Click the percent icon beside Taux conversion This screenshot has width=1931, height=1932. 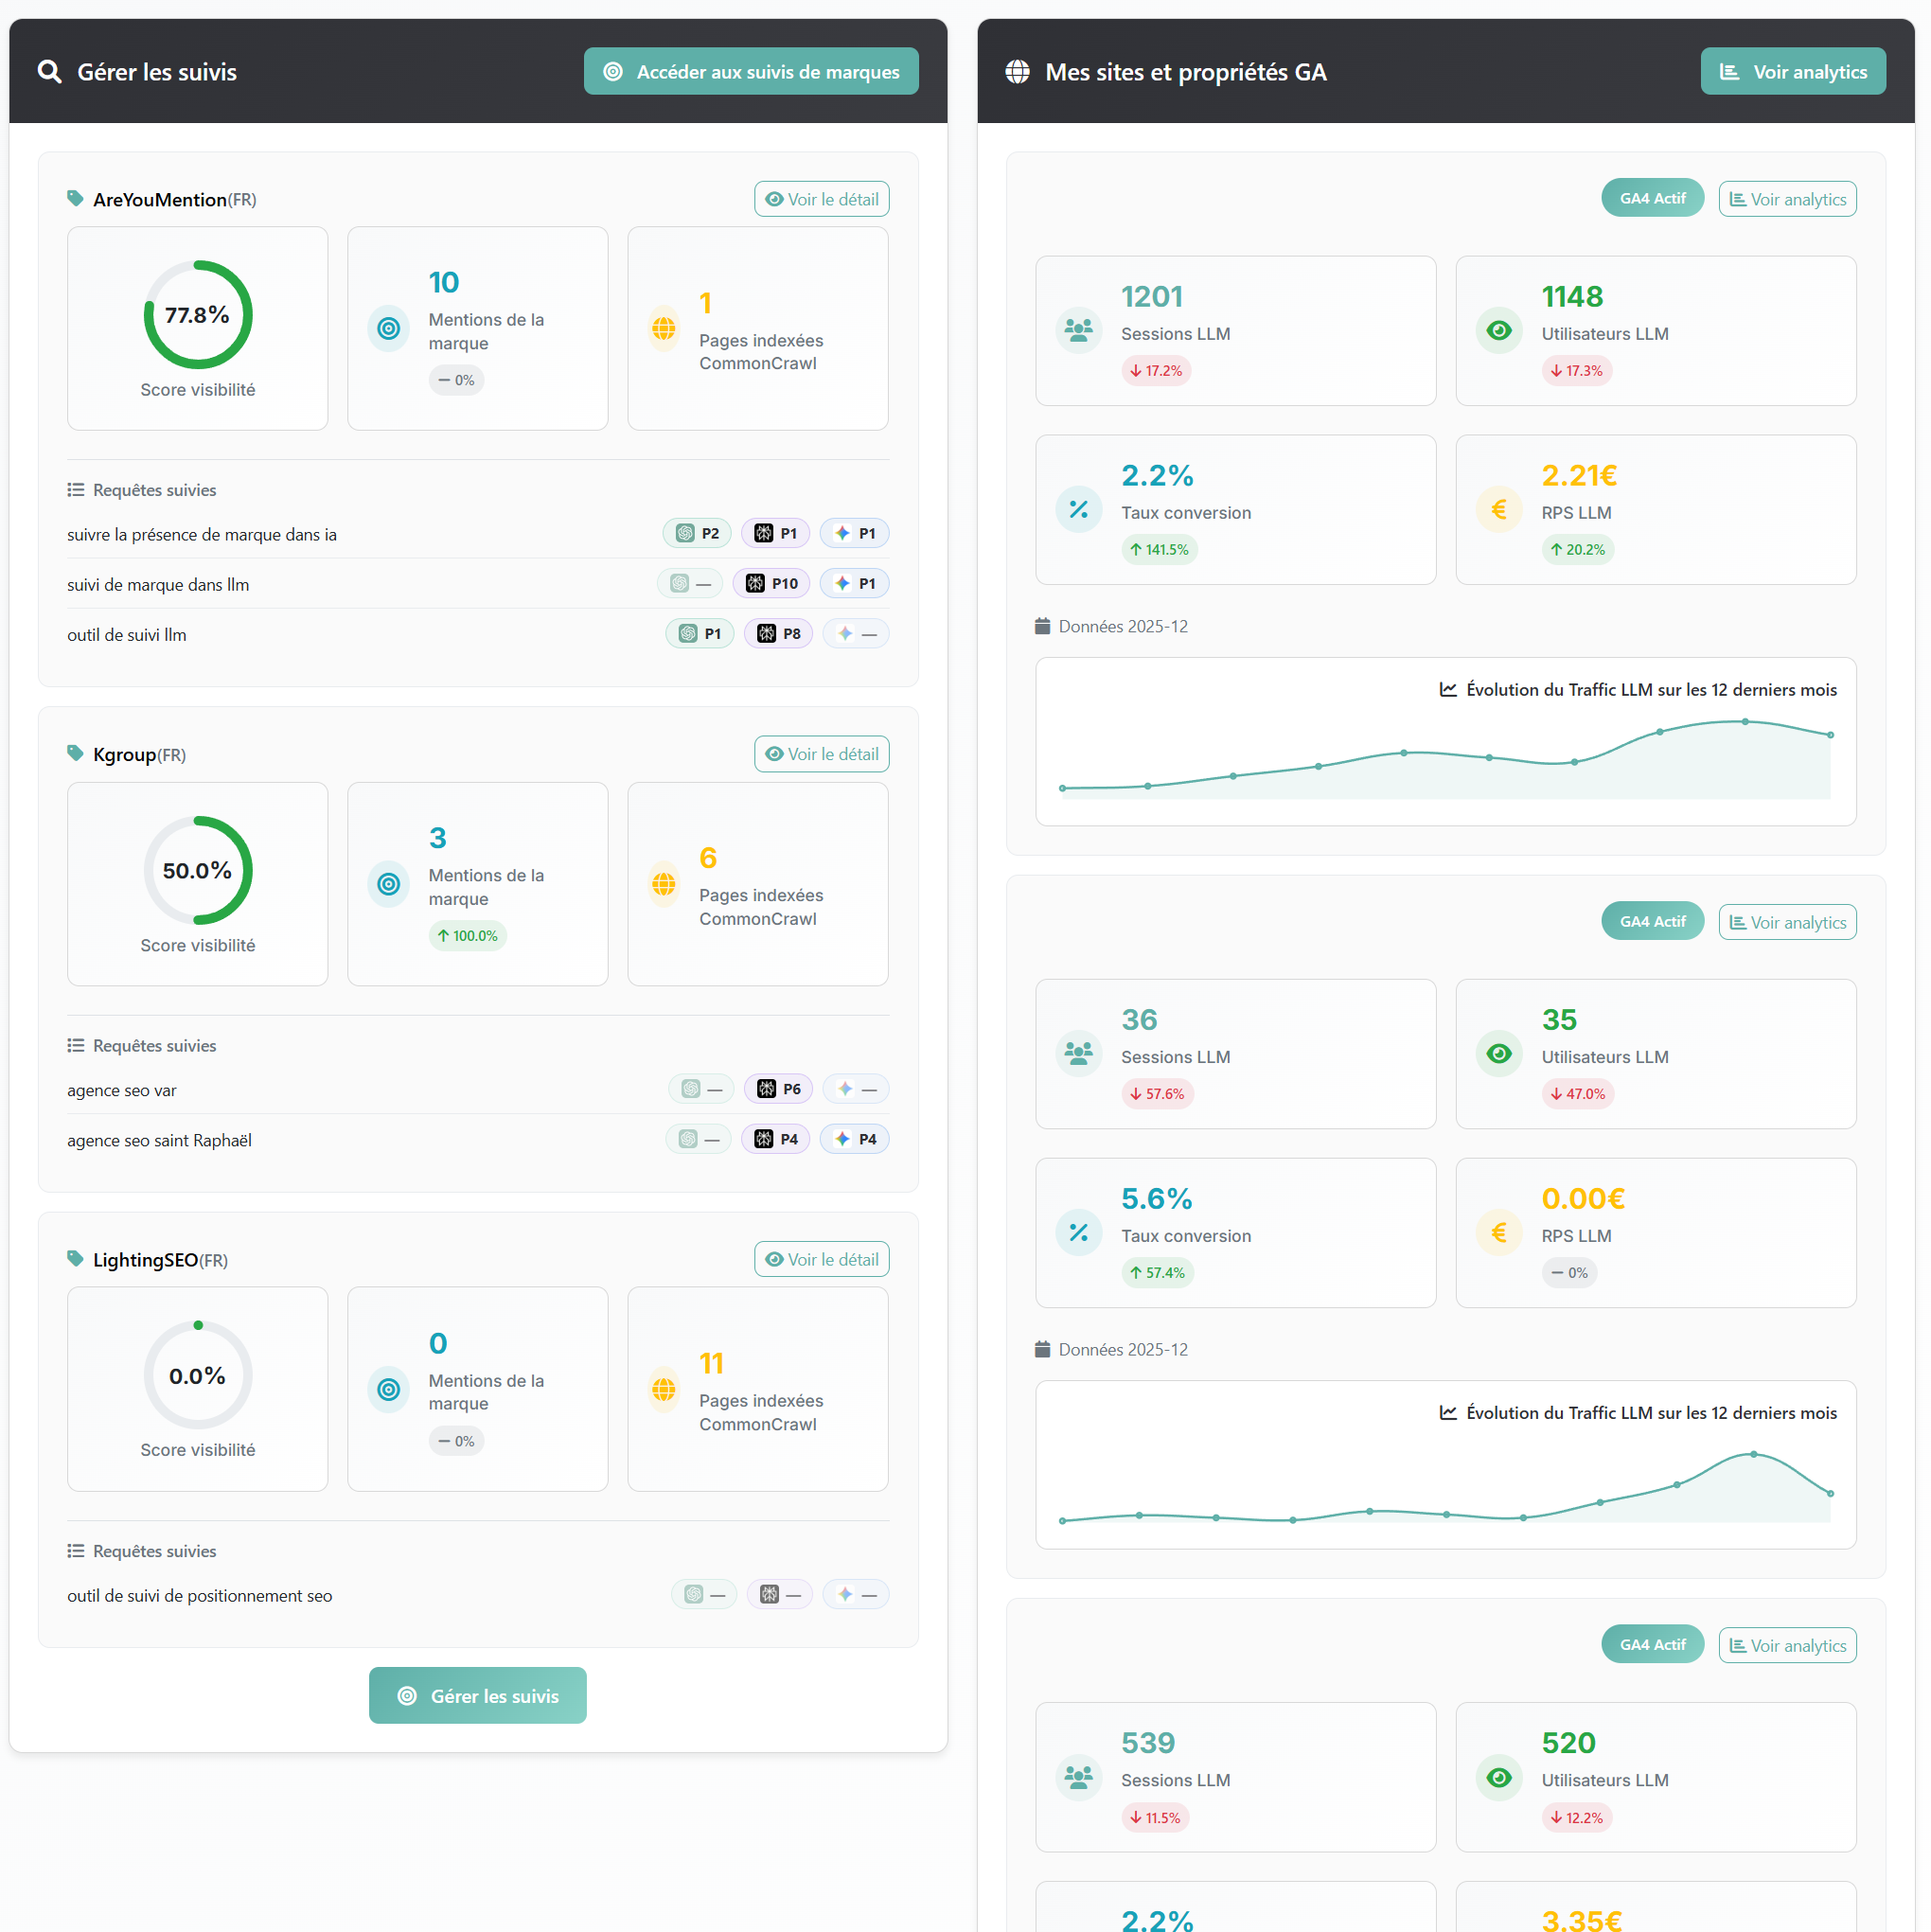[x=1078, y=509]
